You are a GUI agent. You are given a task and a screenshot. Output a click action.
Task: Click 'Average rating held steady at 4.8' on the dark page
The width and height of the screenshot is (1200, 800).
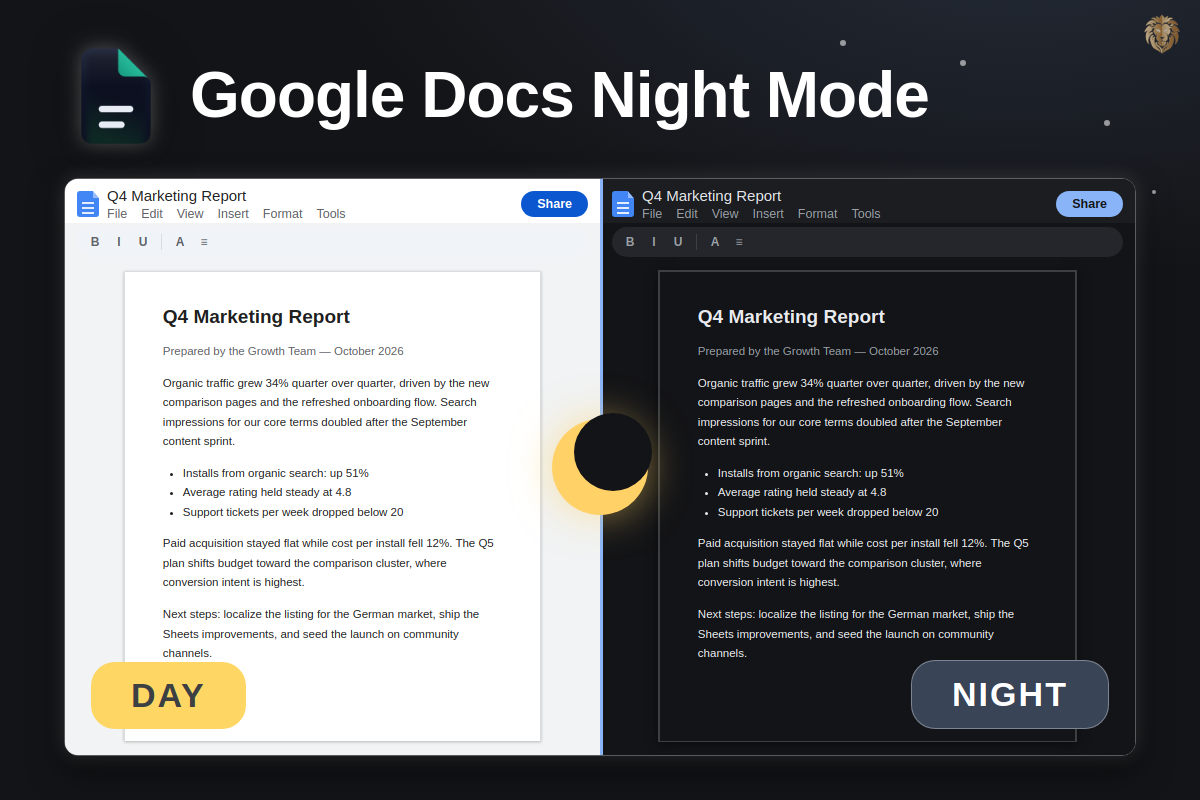coord(802,492)
